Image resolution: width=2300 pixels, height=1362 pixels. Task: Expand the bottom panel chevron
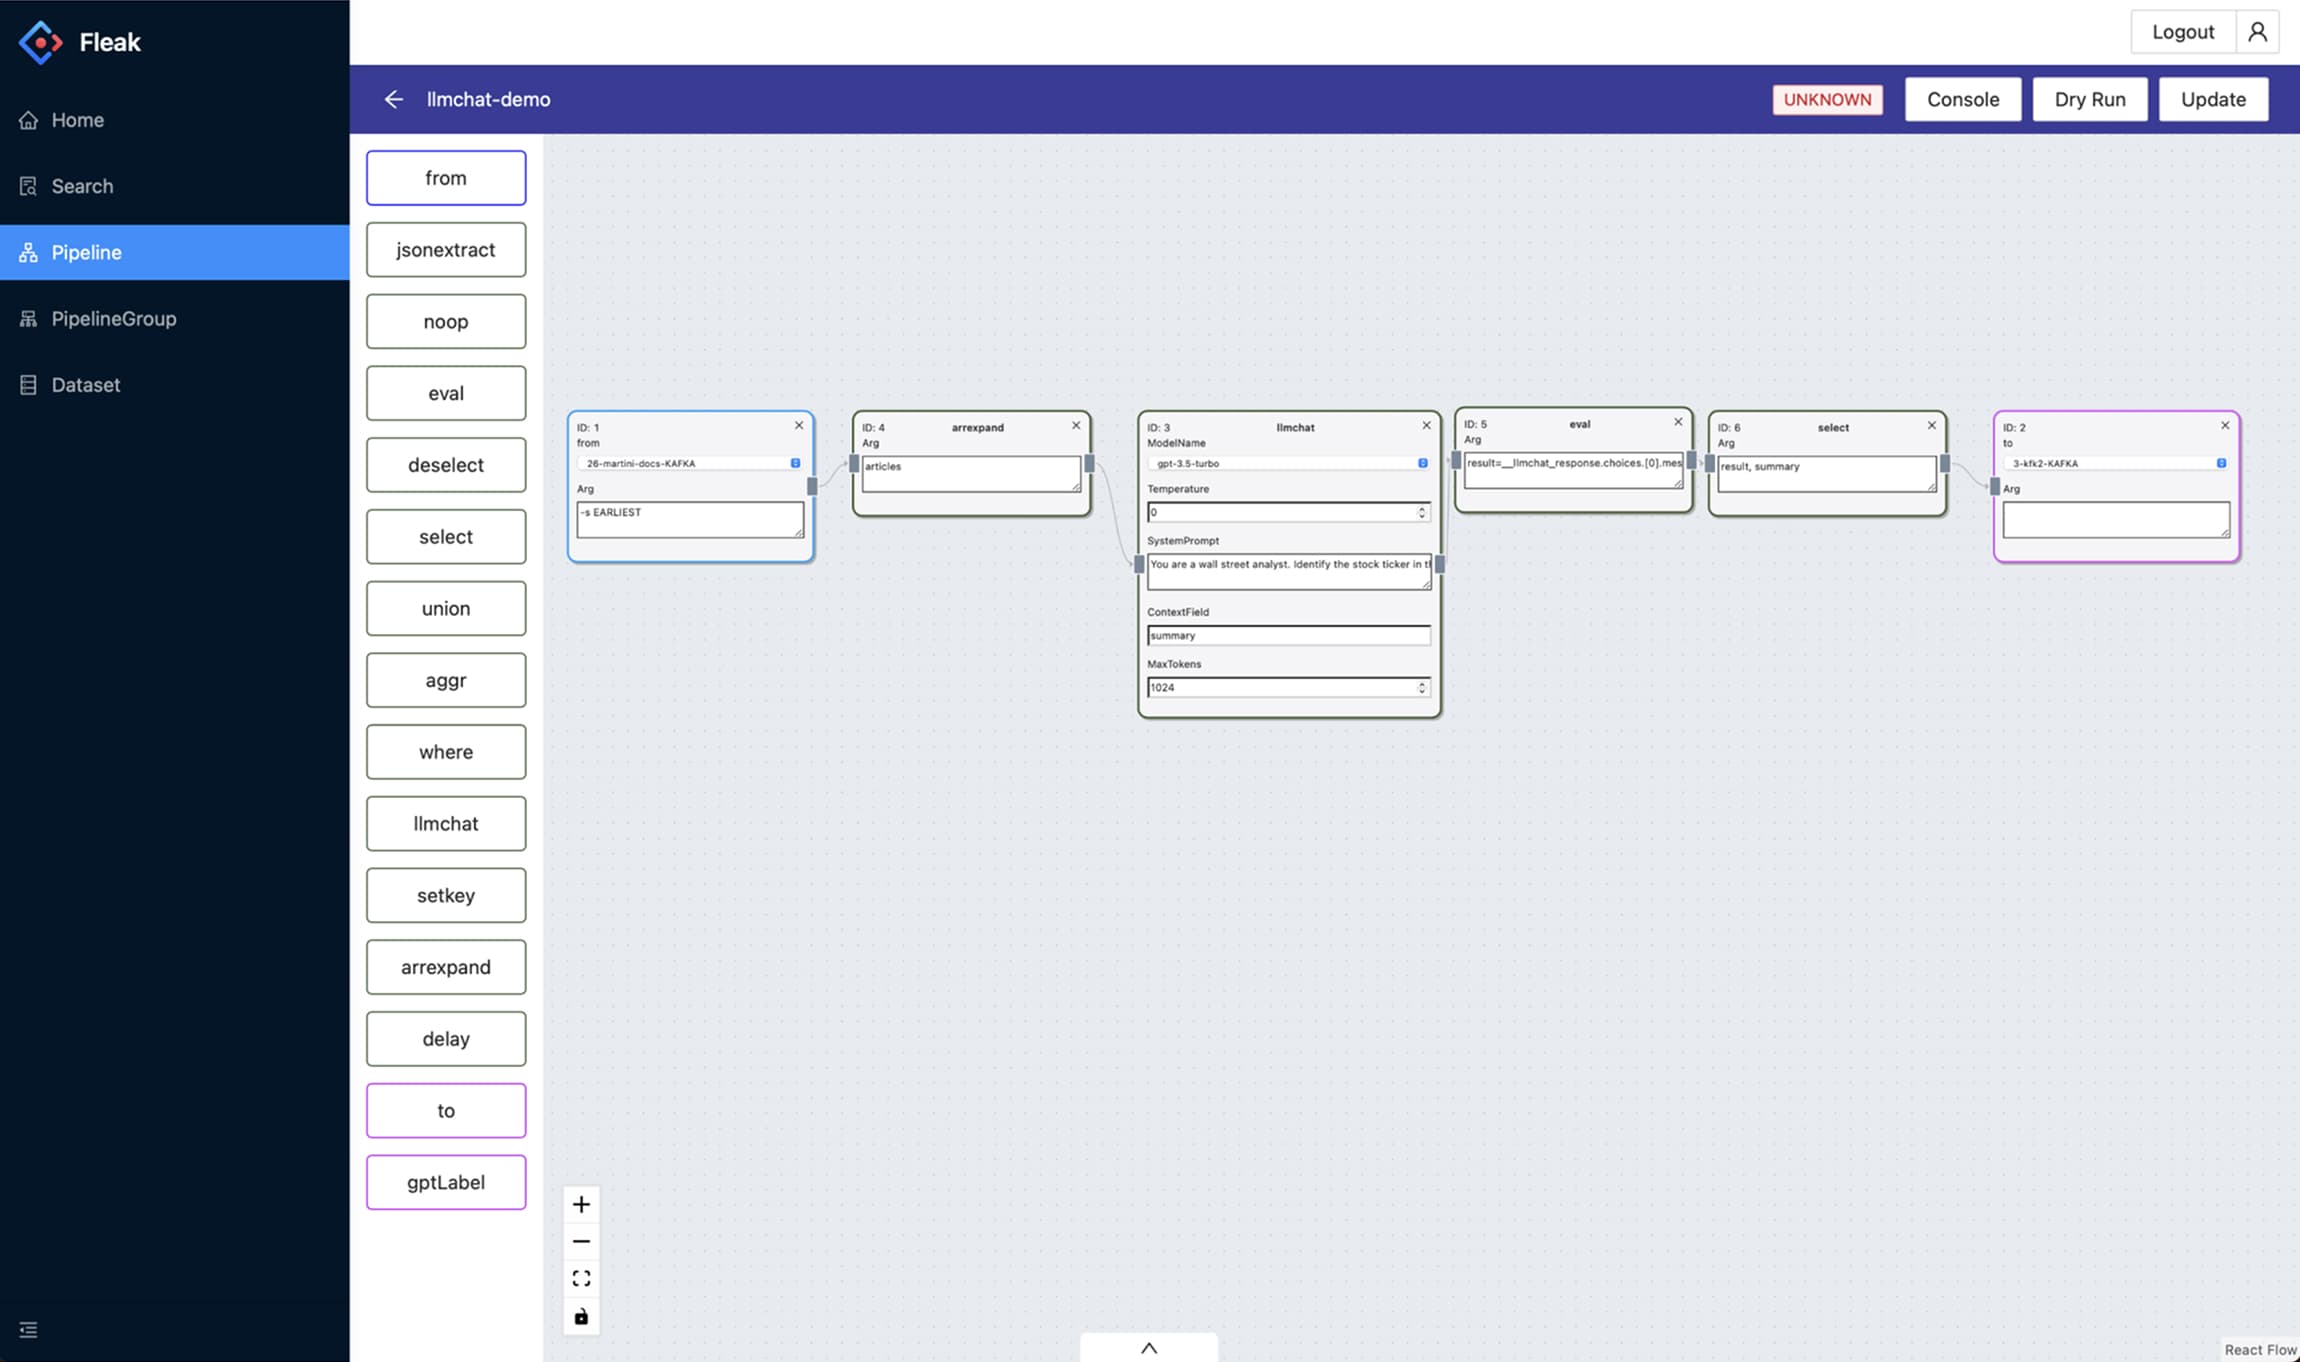pyautogui.click(x=1149, y=1347)
